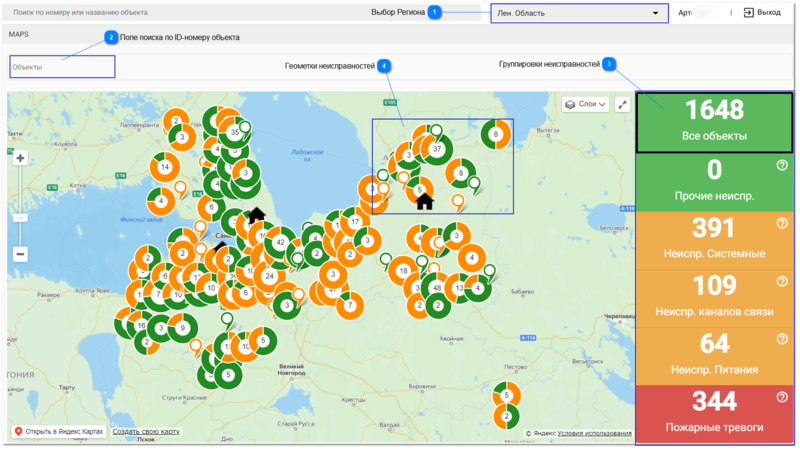800x451 pixels.
Task: Click the Выход logout button
Action: coord(762,13)
